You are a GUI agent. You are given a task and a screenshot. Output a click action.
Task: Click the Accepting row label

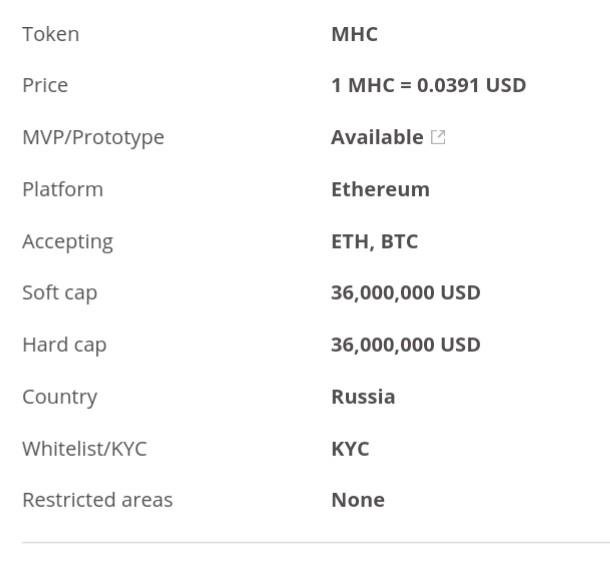[x=67, y=241]
